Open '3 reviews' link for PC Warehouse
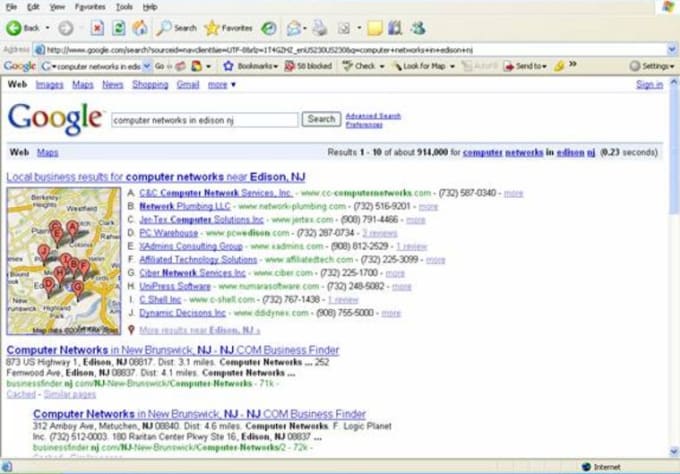680x474 pixels. [x=379, y=233]
